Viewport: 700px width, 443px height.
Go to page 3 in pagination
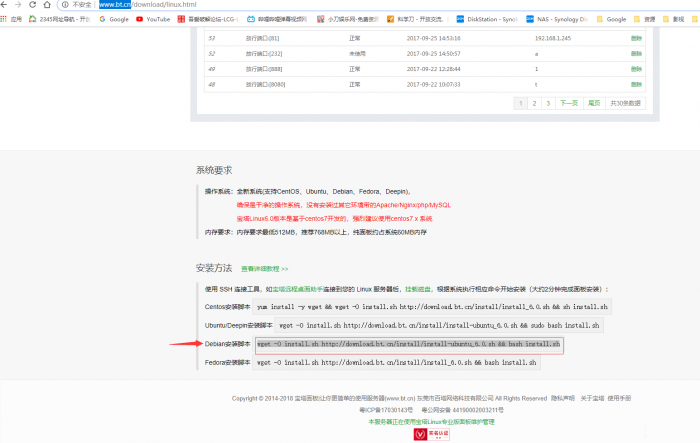coord(548,102)
